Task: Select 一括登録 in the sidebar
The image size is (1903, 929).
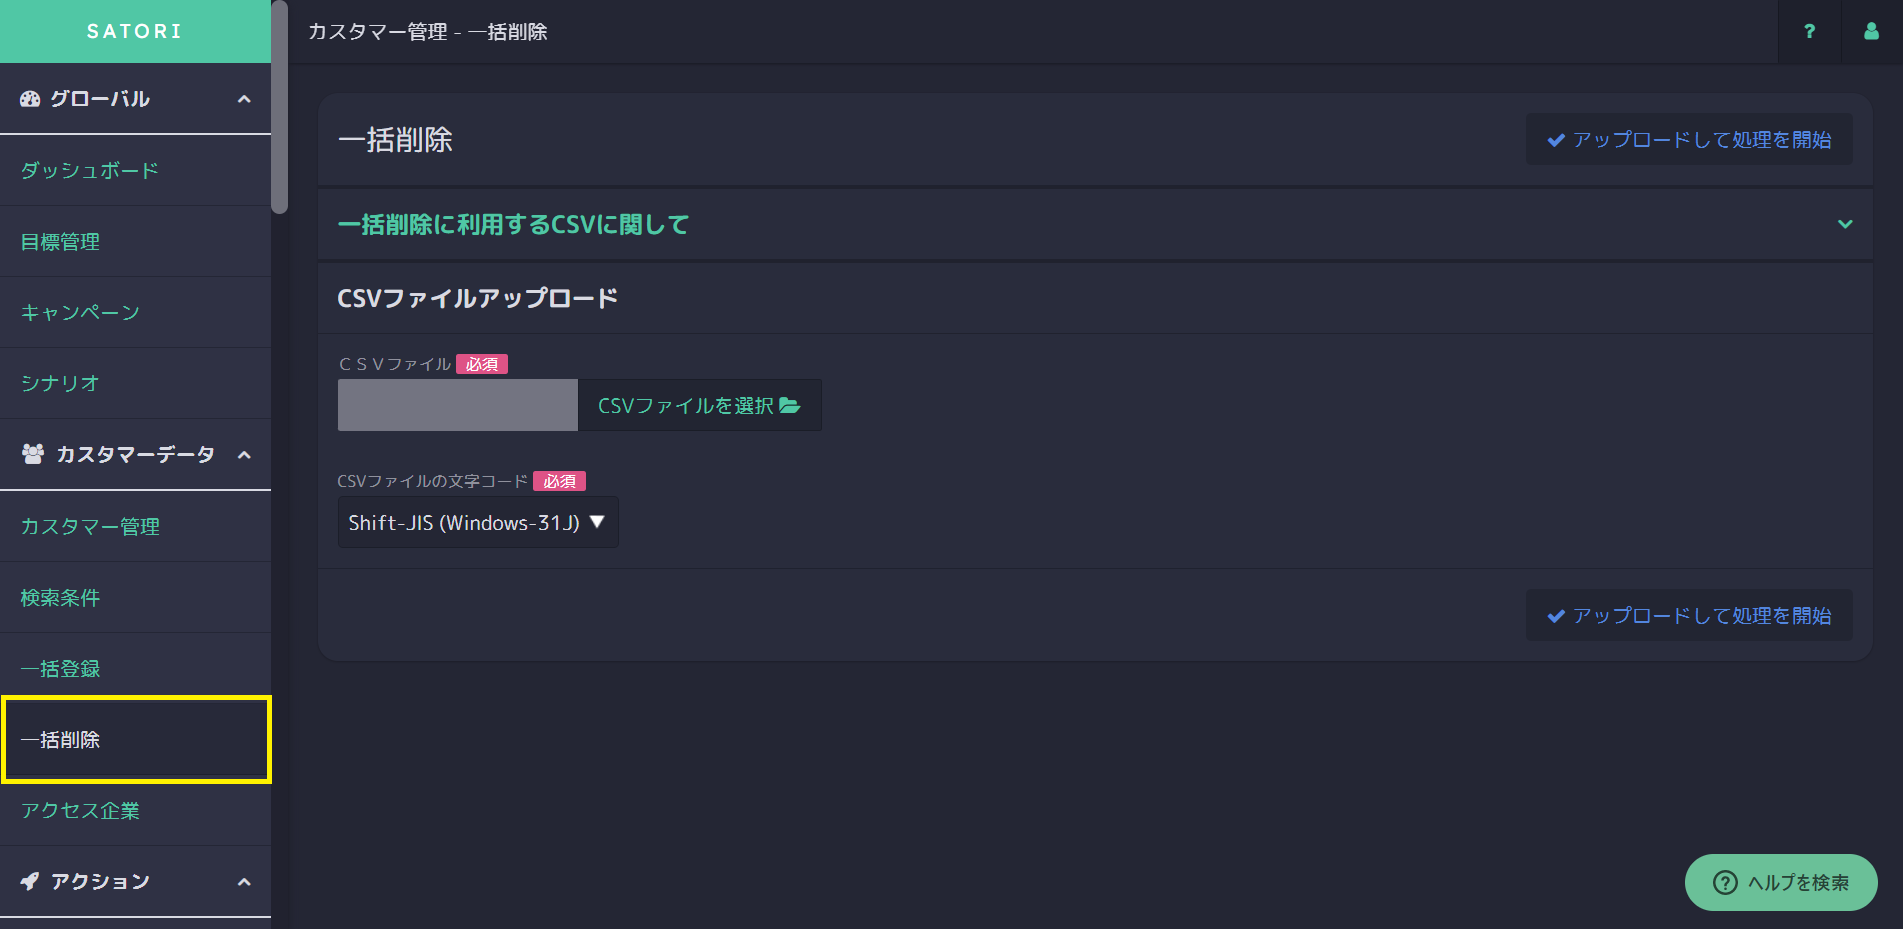Action: (x=61, y=669)
